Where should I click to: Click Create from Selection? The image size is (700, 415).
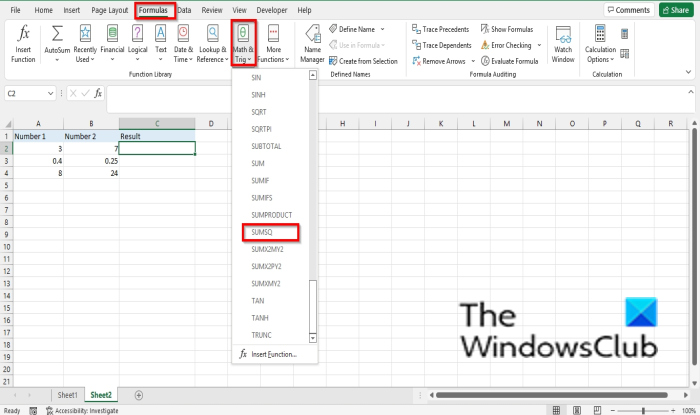[363, 61]
